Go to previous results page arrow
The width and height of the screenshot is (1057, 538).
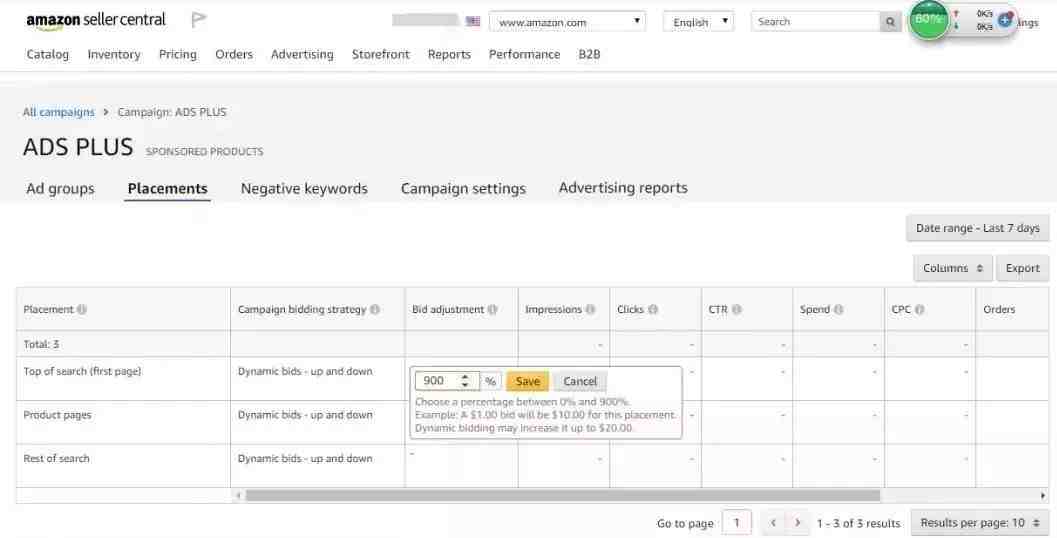(x=773, y=522)
